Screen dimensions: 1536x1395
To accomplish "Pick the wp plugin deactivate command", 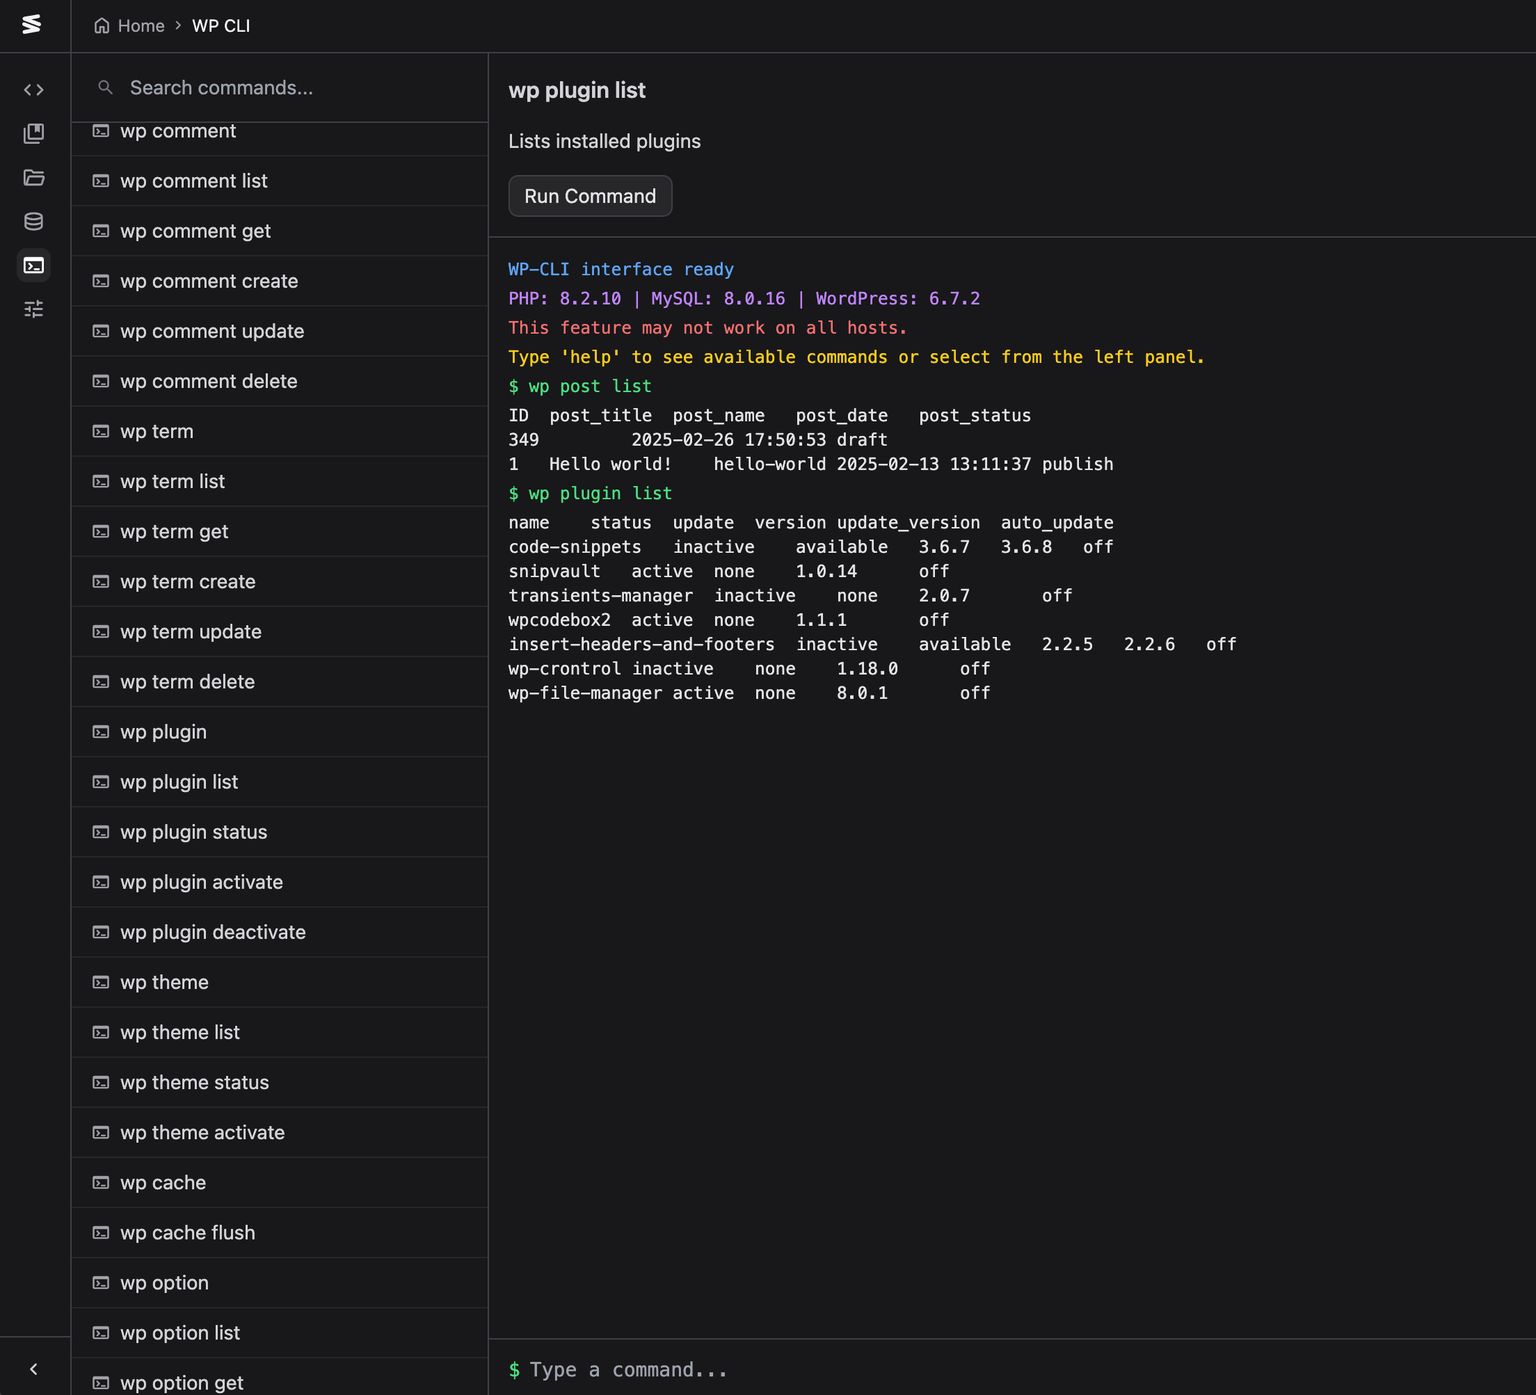I will (x=280, y=932).
